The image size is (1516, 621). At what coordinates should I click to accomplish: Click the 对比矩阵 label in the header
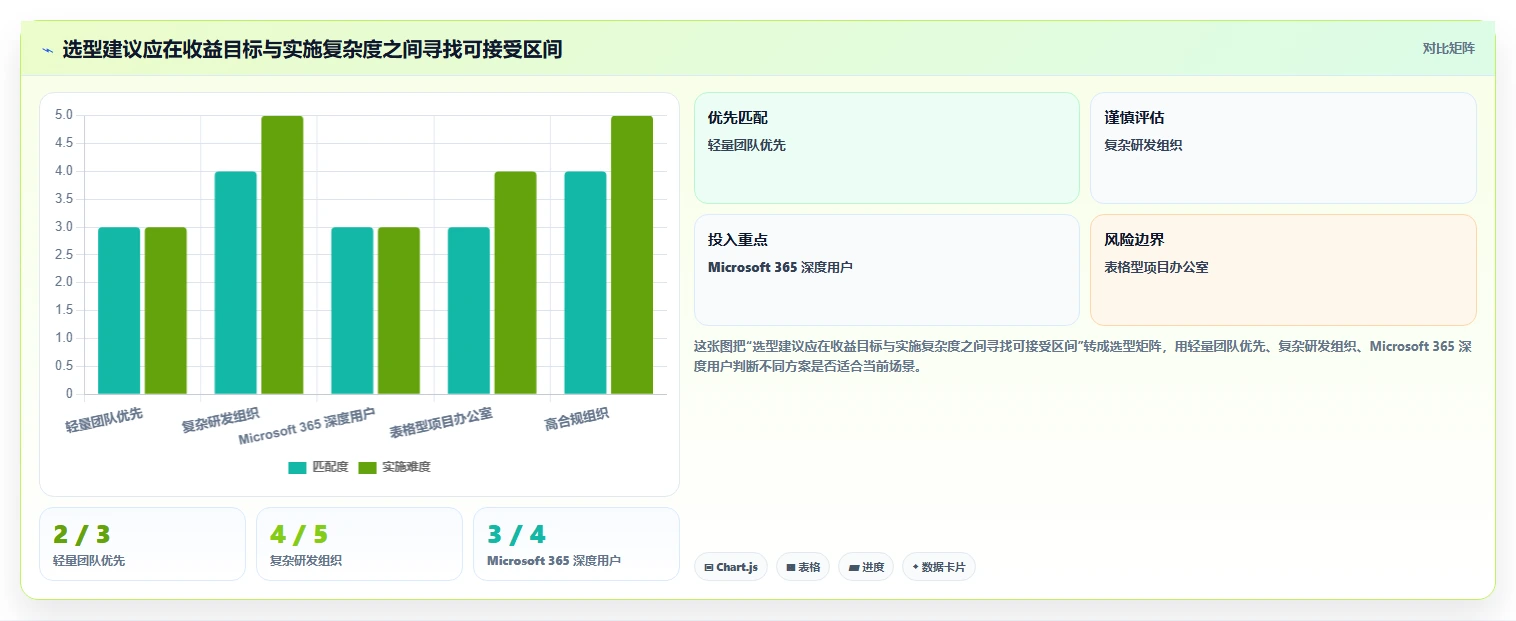tap(1448, 48)
